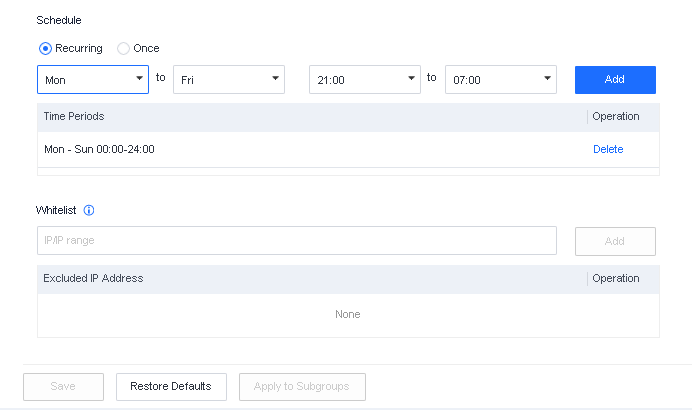Click the info icon beside Whitelist

(89, 211)
